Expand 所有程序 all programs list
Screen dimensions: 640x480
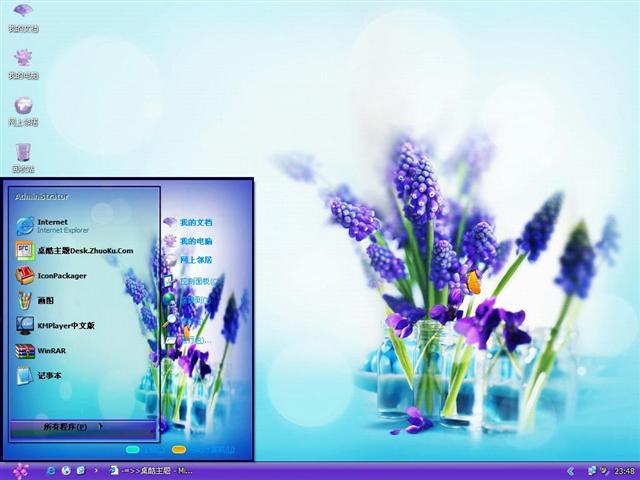(x=83, y=427)
